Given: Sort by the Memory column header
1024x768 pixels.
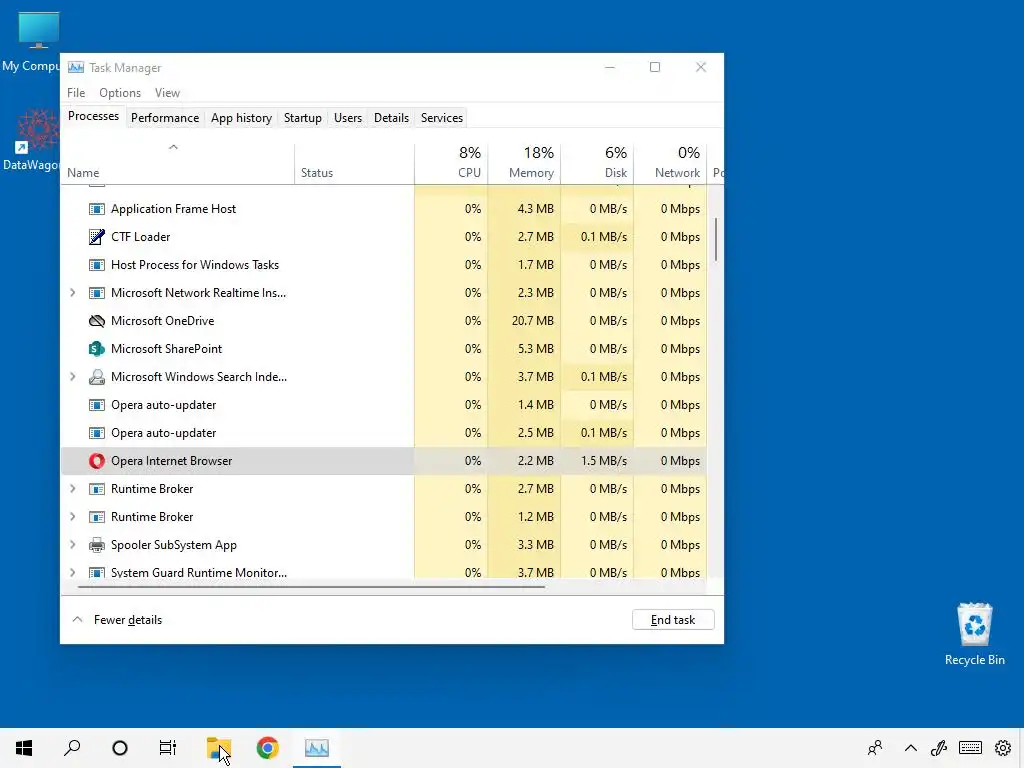Looking at the screenshot, I should [x=524, y=163].
